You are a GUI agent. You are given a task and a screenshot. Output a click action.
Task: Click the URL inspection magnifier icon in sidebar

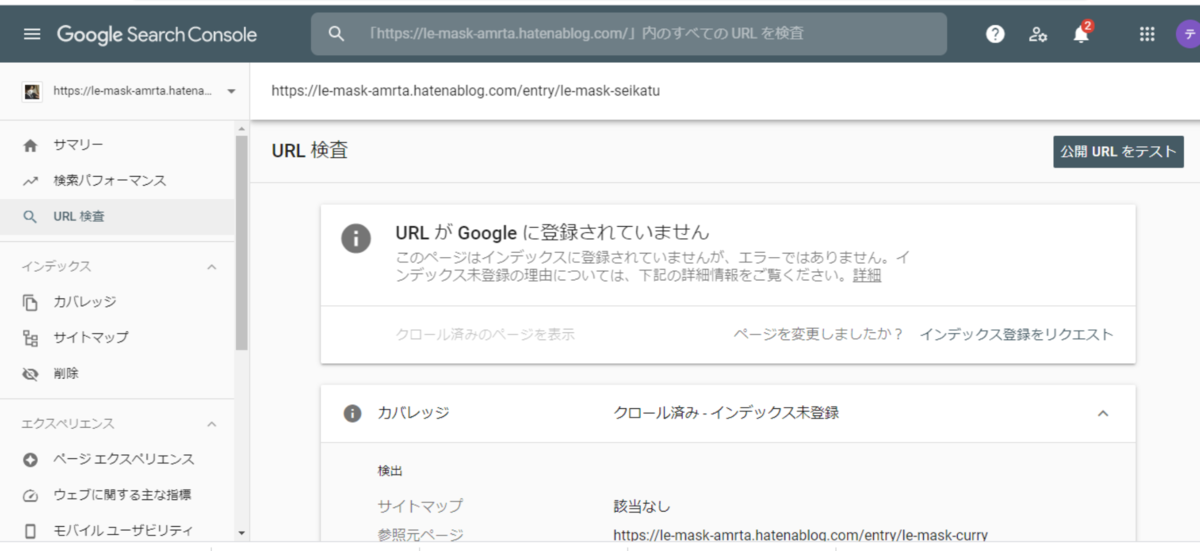31,216
